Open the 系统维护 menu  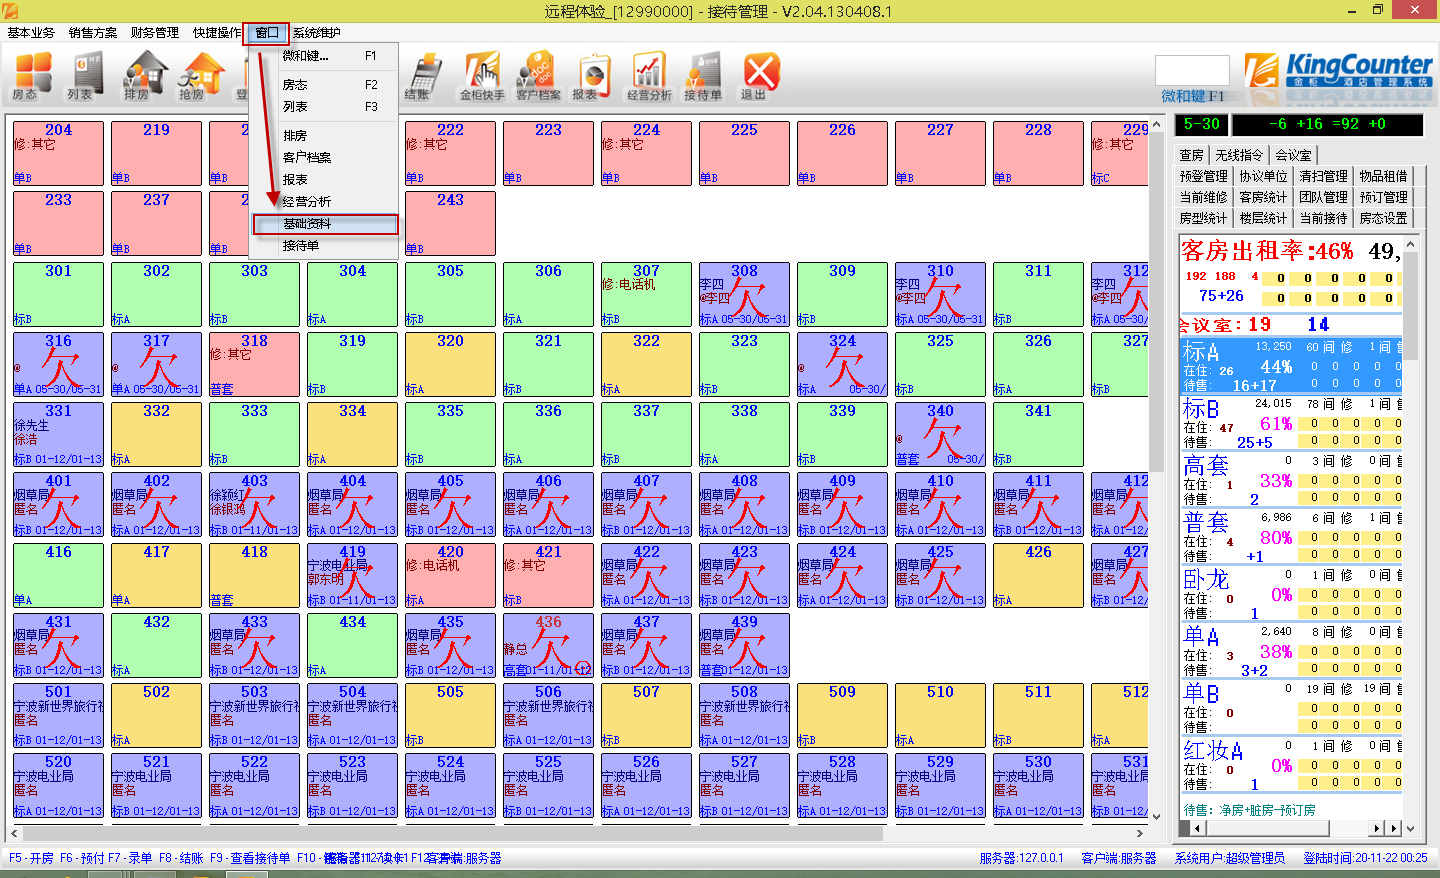317,33
